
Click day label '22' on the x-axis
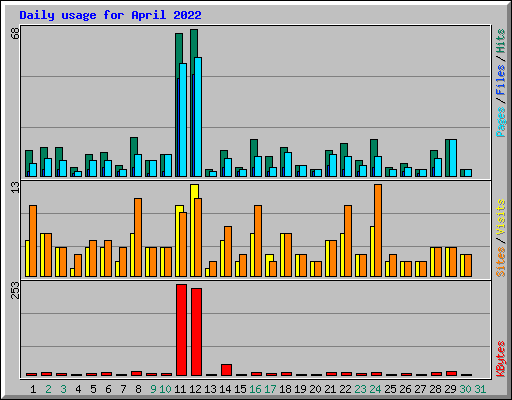pyautogui.click(x=345, y=389)
